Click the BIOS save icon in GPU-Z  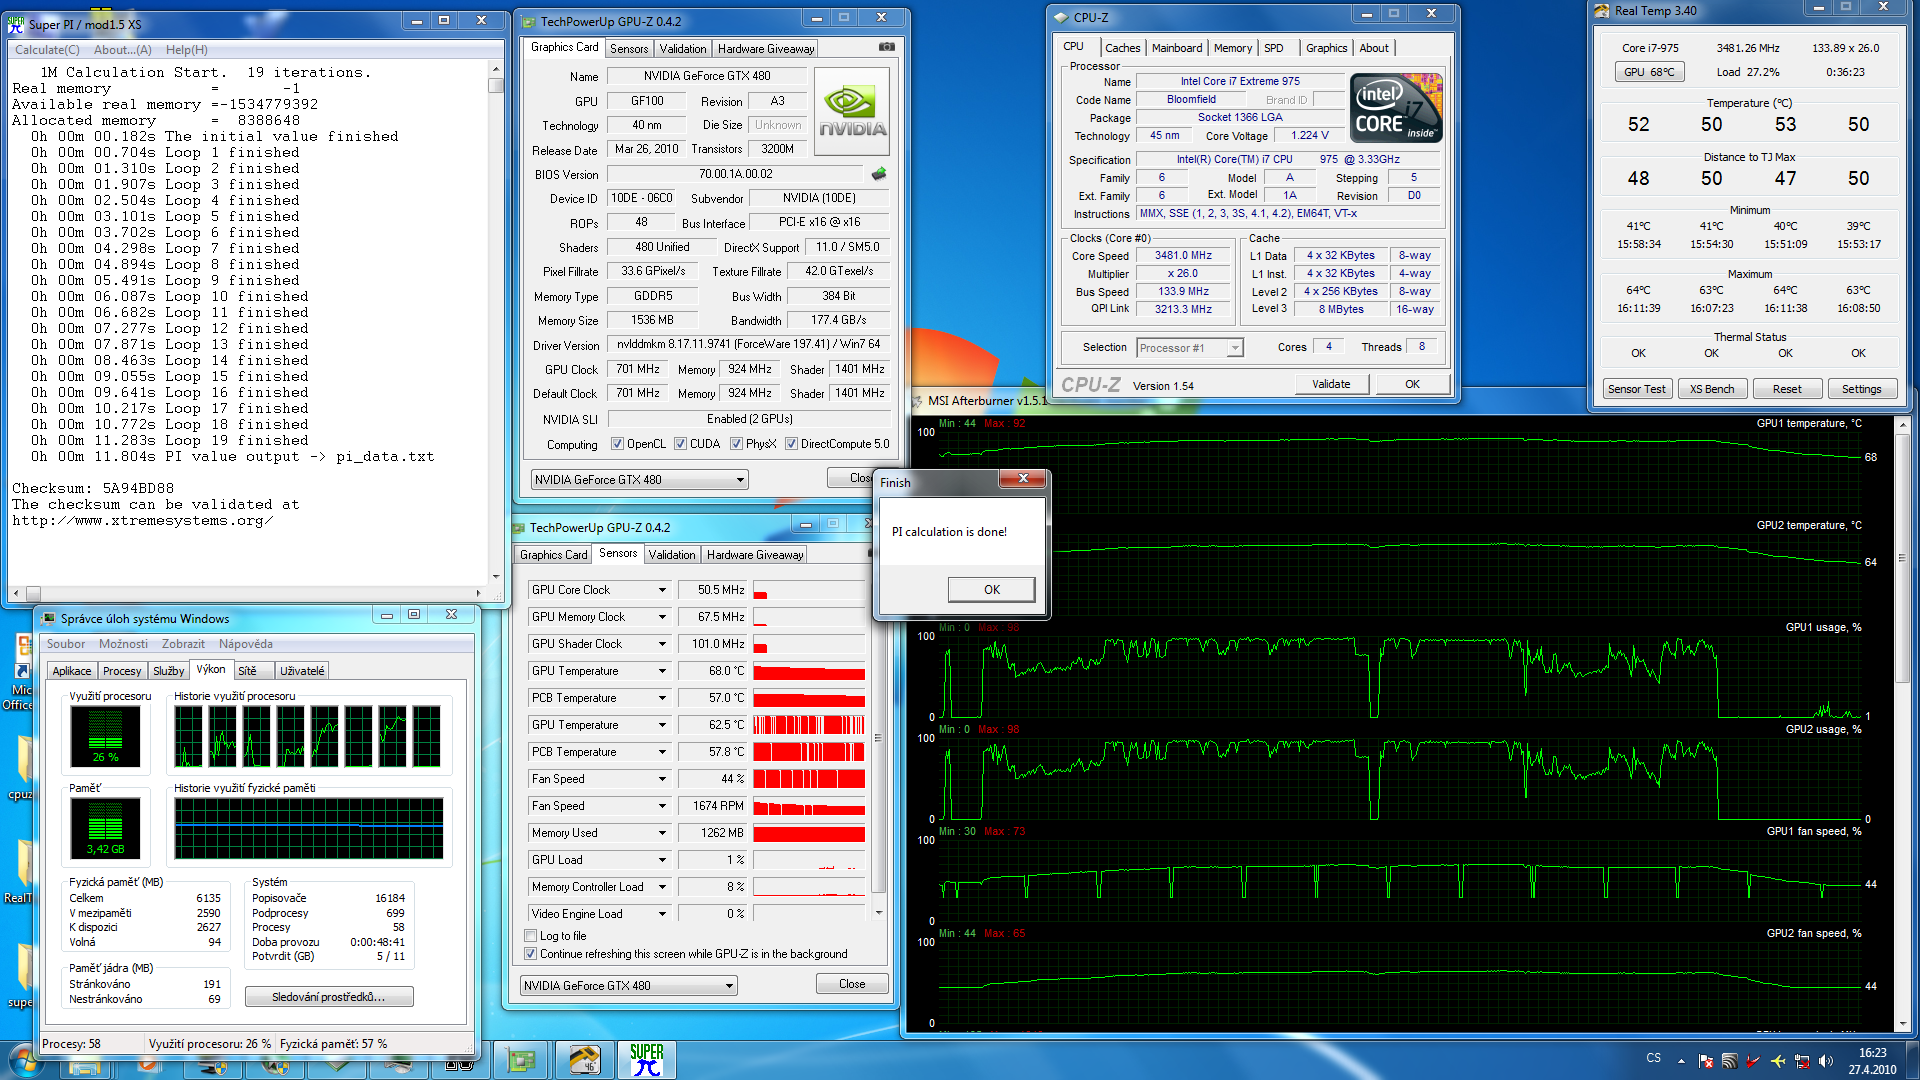pos(879,174)
